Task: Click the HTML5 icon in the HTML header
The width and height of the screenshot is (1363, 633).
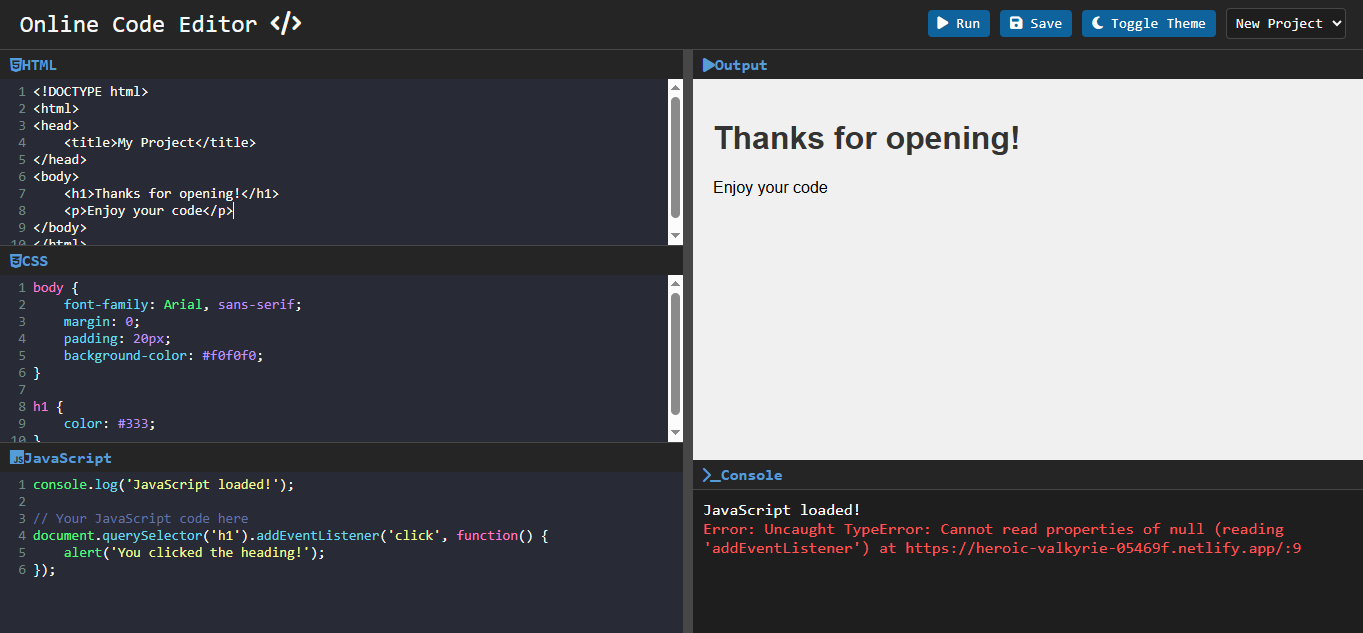Action: tap(15, 65)
